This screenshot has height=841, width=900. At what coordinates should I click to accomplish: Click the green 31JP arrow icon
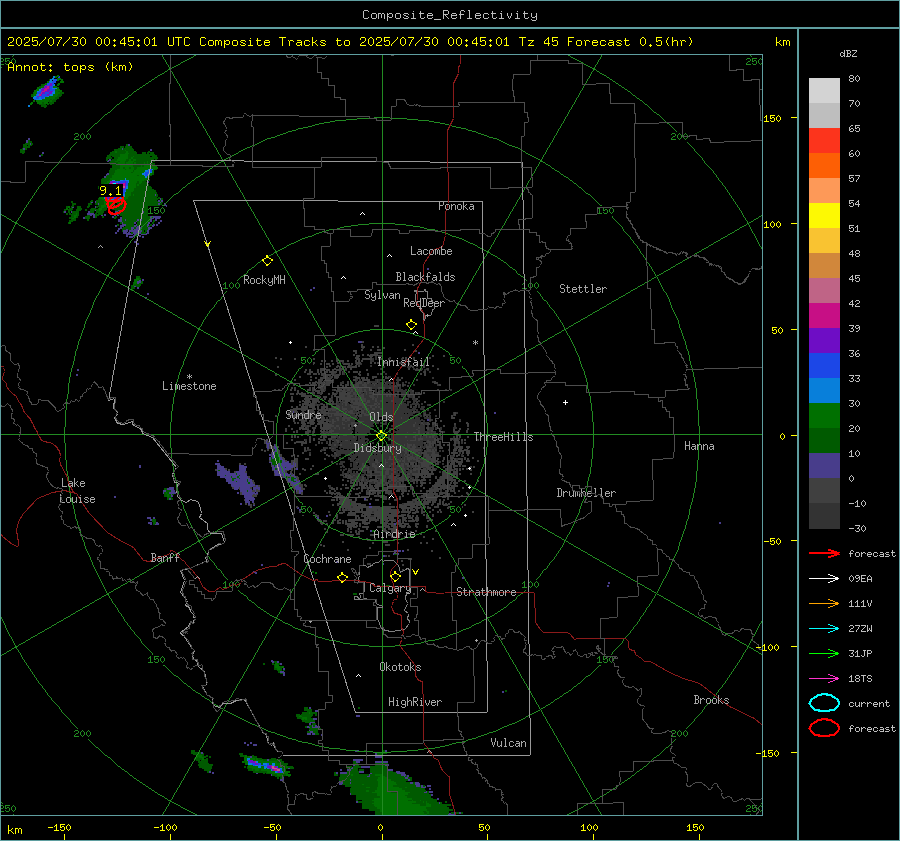824,653
